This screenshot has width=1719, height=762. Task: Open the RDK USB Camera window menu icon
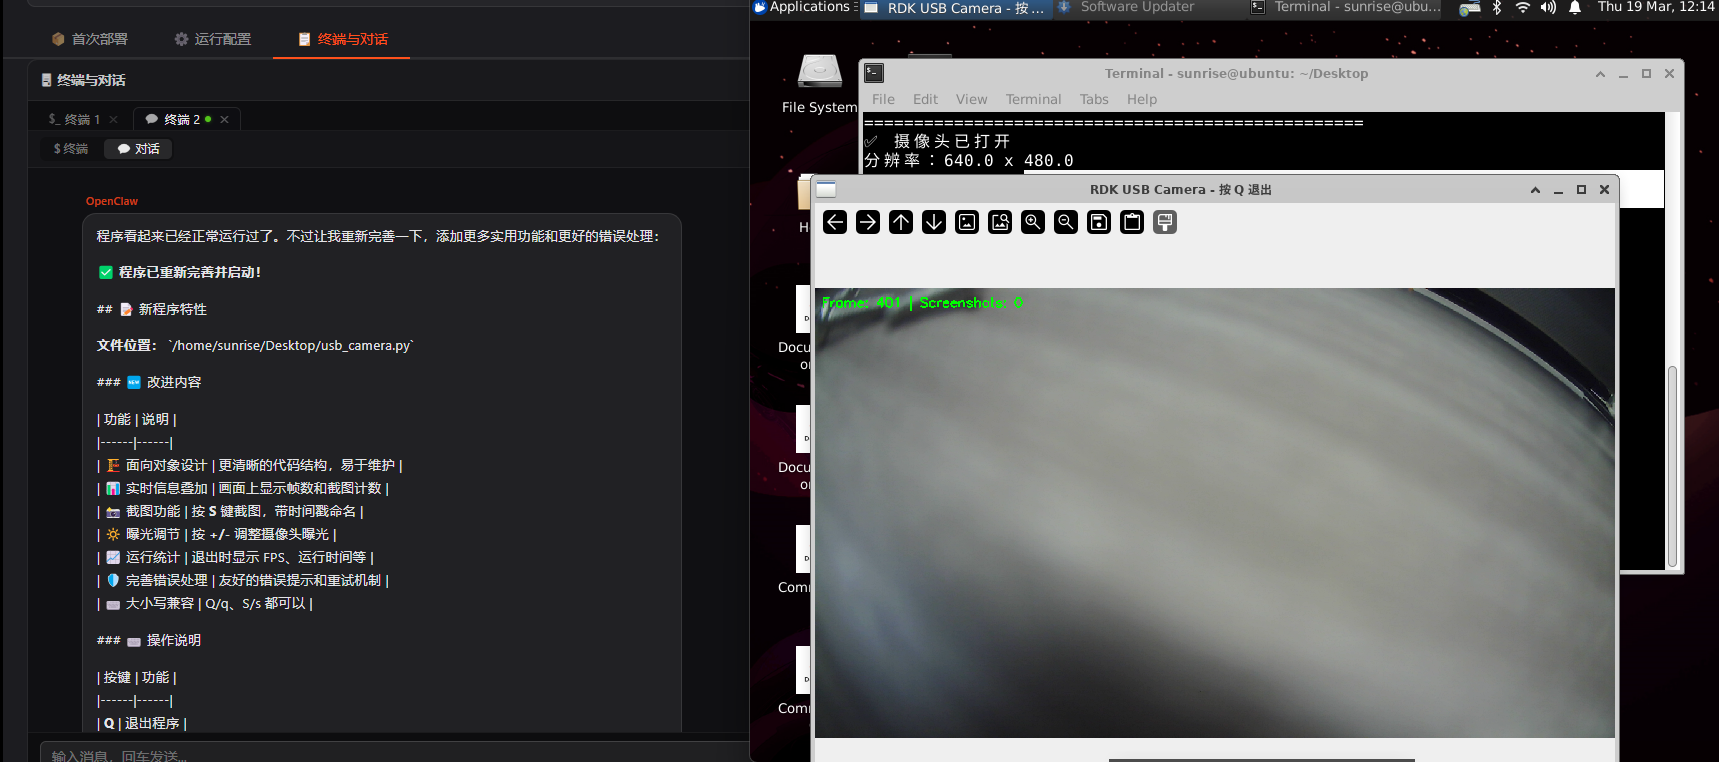826,189
